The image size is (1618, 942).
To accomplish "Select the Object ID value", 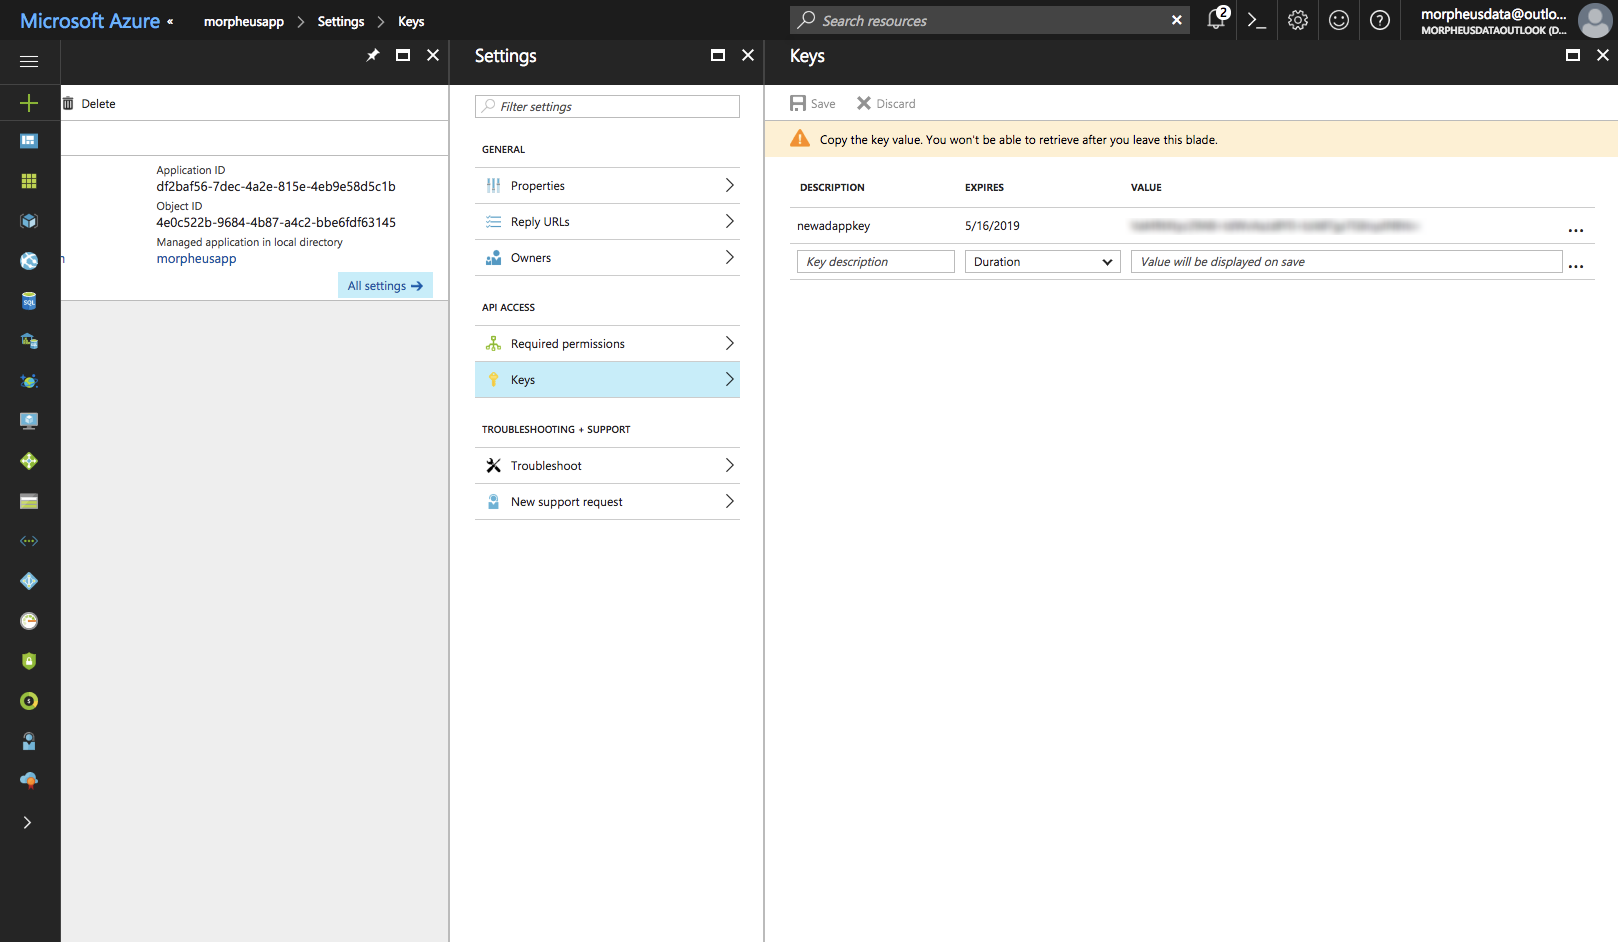I will click(276, 223).
